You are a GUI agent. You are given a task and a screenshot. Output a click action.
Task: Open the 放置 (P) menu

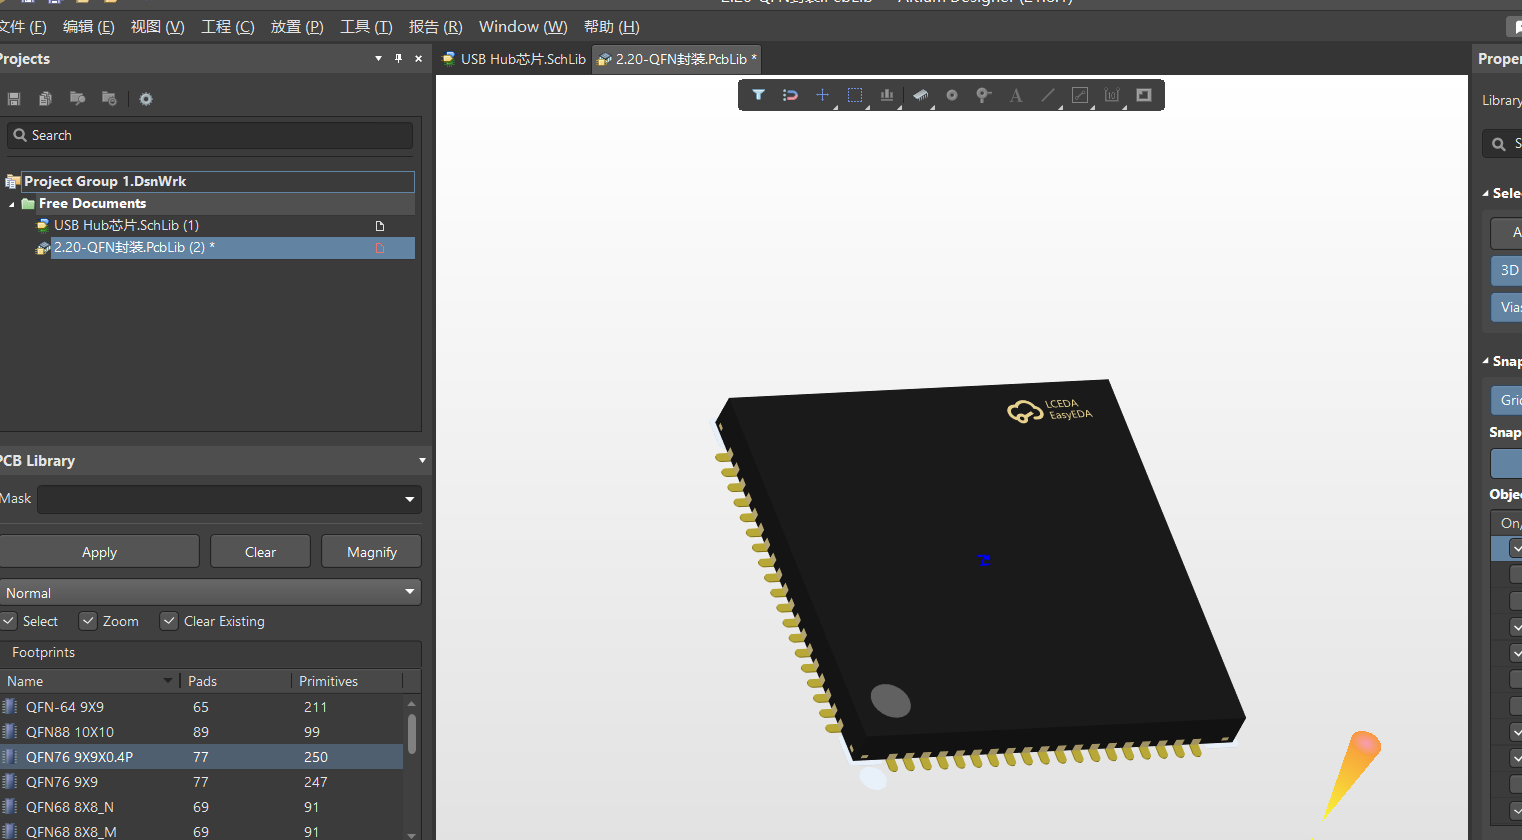click(297, 27)
